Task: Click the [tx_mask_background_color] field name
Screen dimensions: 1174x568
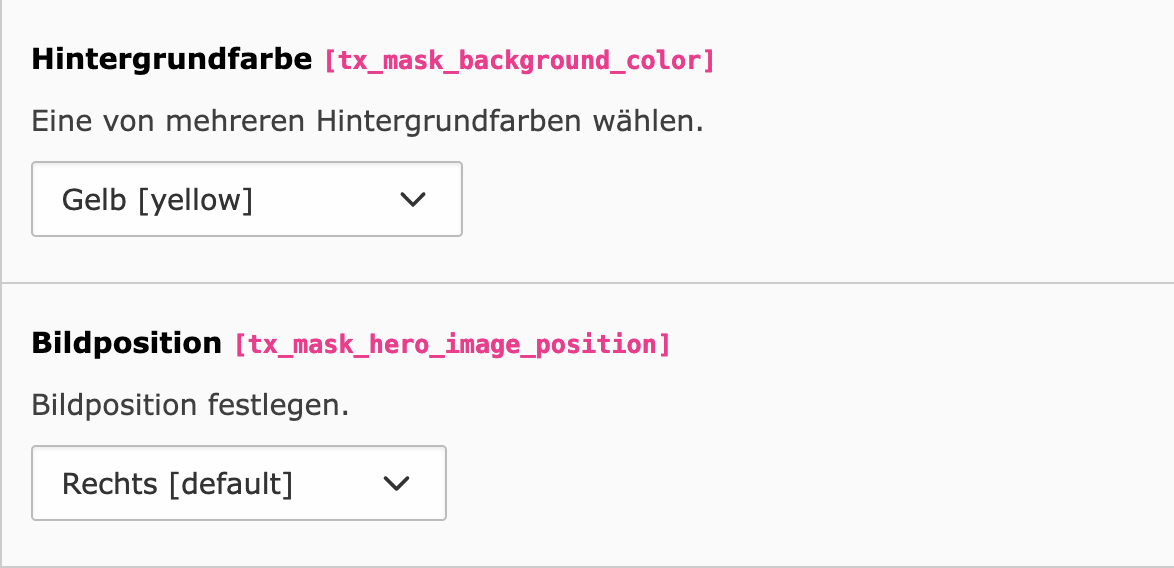Action: click(x=520, y=61)
